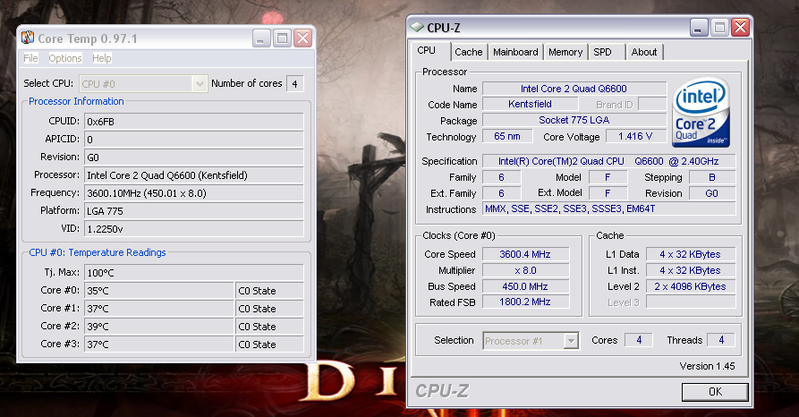Open the Processor #1 selection dropdown
This screenshot has height=417, width=799.
pos(571,341)
